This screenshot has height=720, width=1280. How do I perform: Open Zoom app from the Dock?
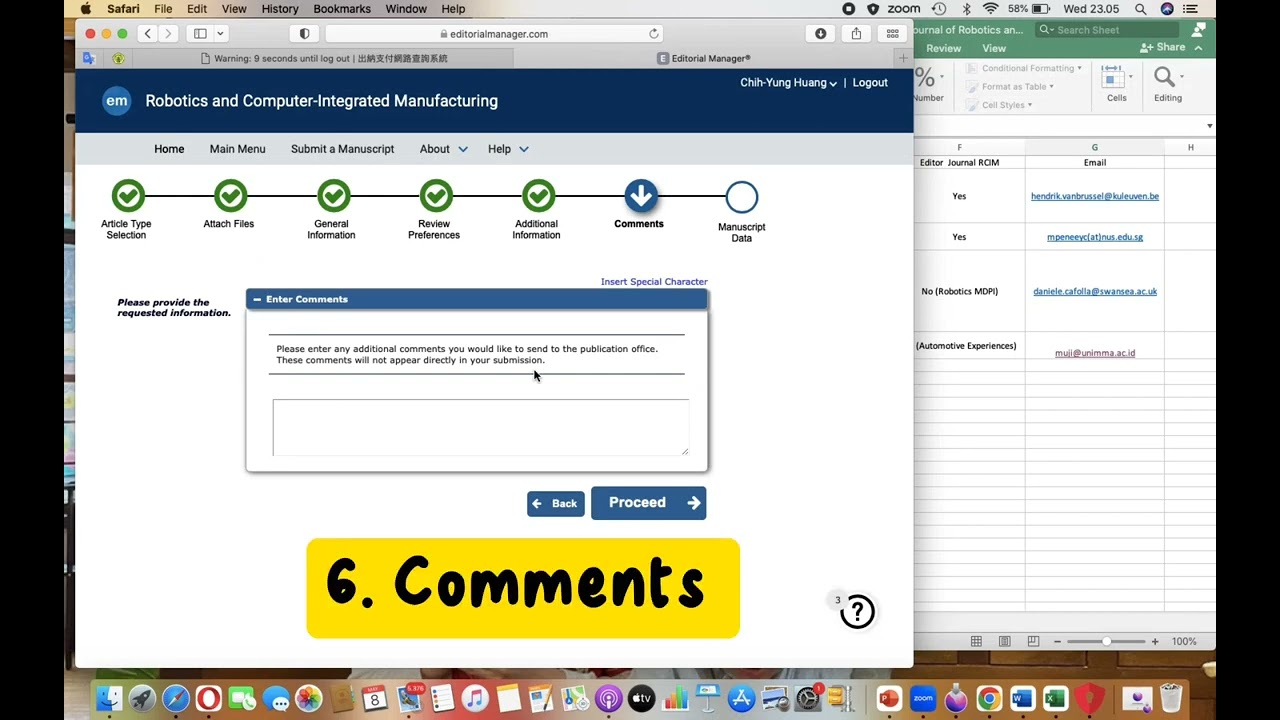922,699
